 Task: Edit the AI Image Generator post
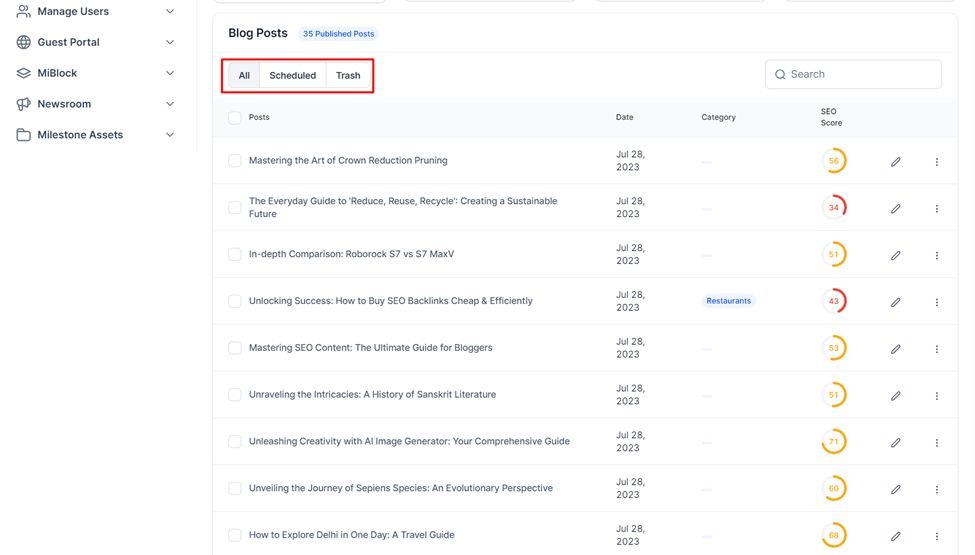click(x=895, y=443)
